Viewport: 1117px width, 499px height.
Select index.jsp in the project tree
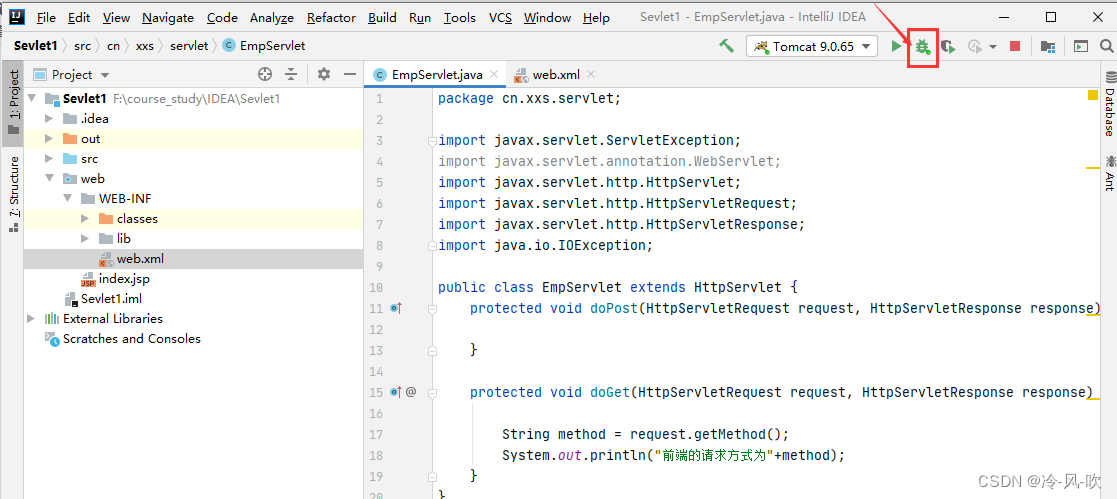tap(123, 279)
